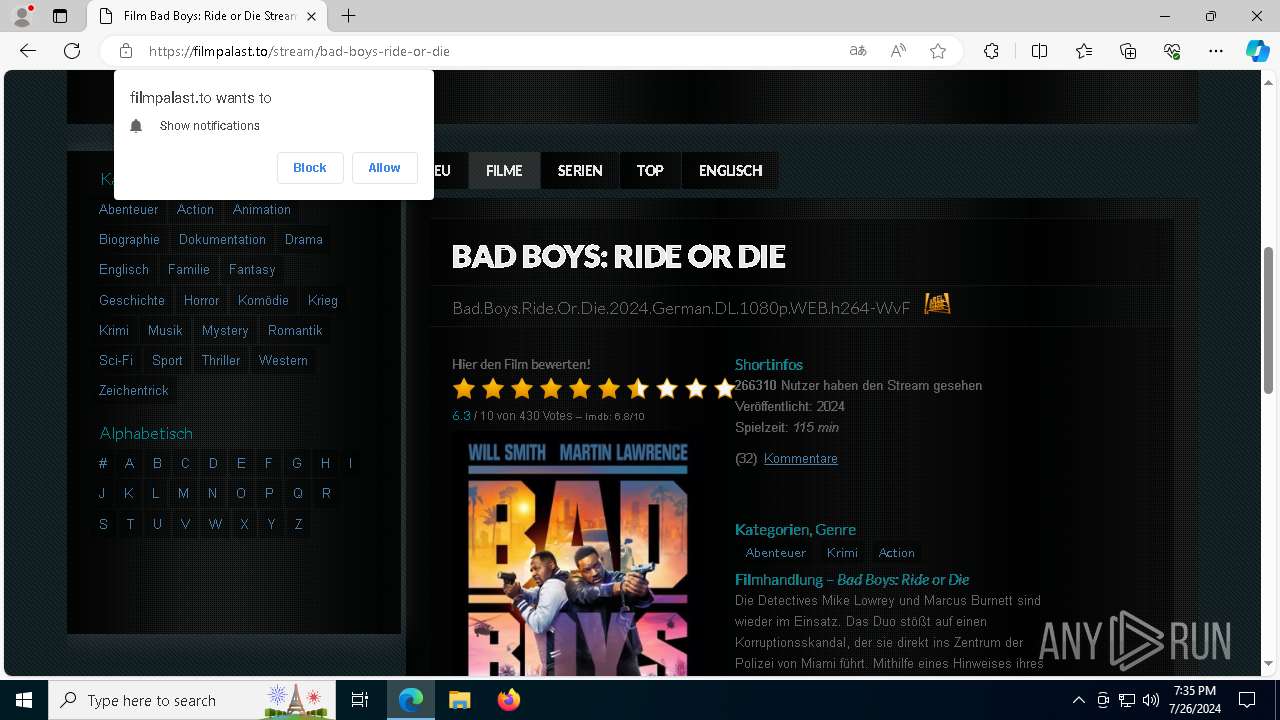Browse the Abenteuer genre in sidebar

coord(128,210)
